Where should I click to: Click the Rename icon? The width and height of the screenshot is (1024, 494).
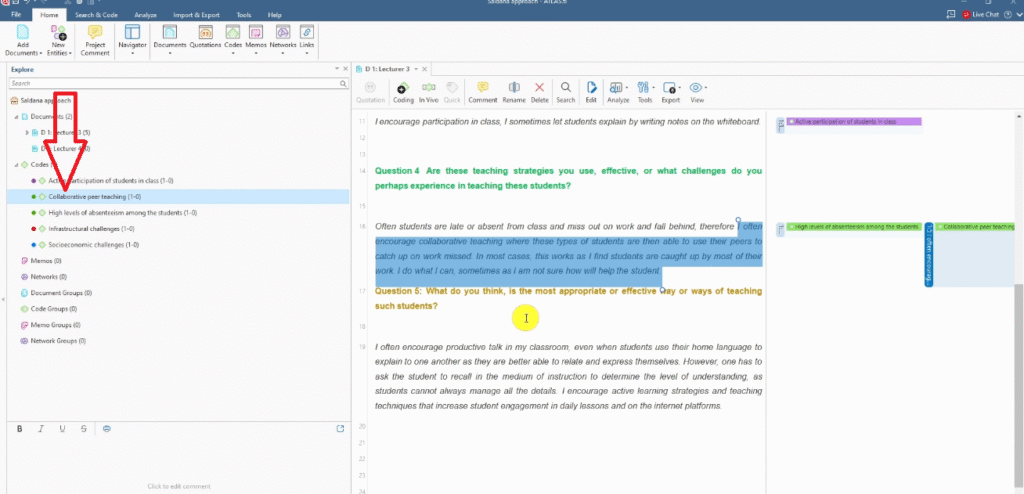pyautogui.click(x=514, y=91)
